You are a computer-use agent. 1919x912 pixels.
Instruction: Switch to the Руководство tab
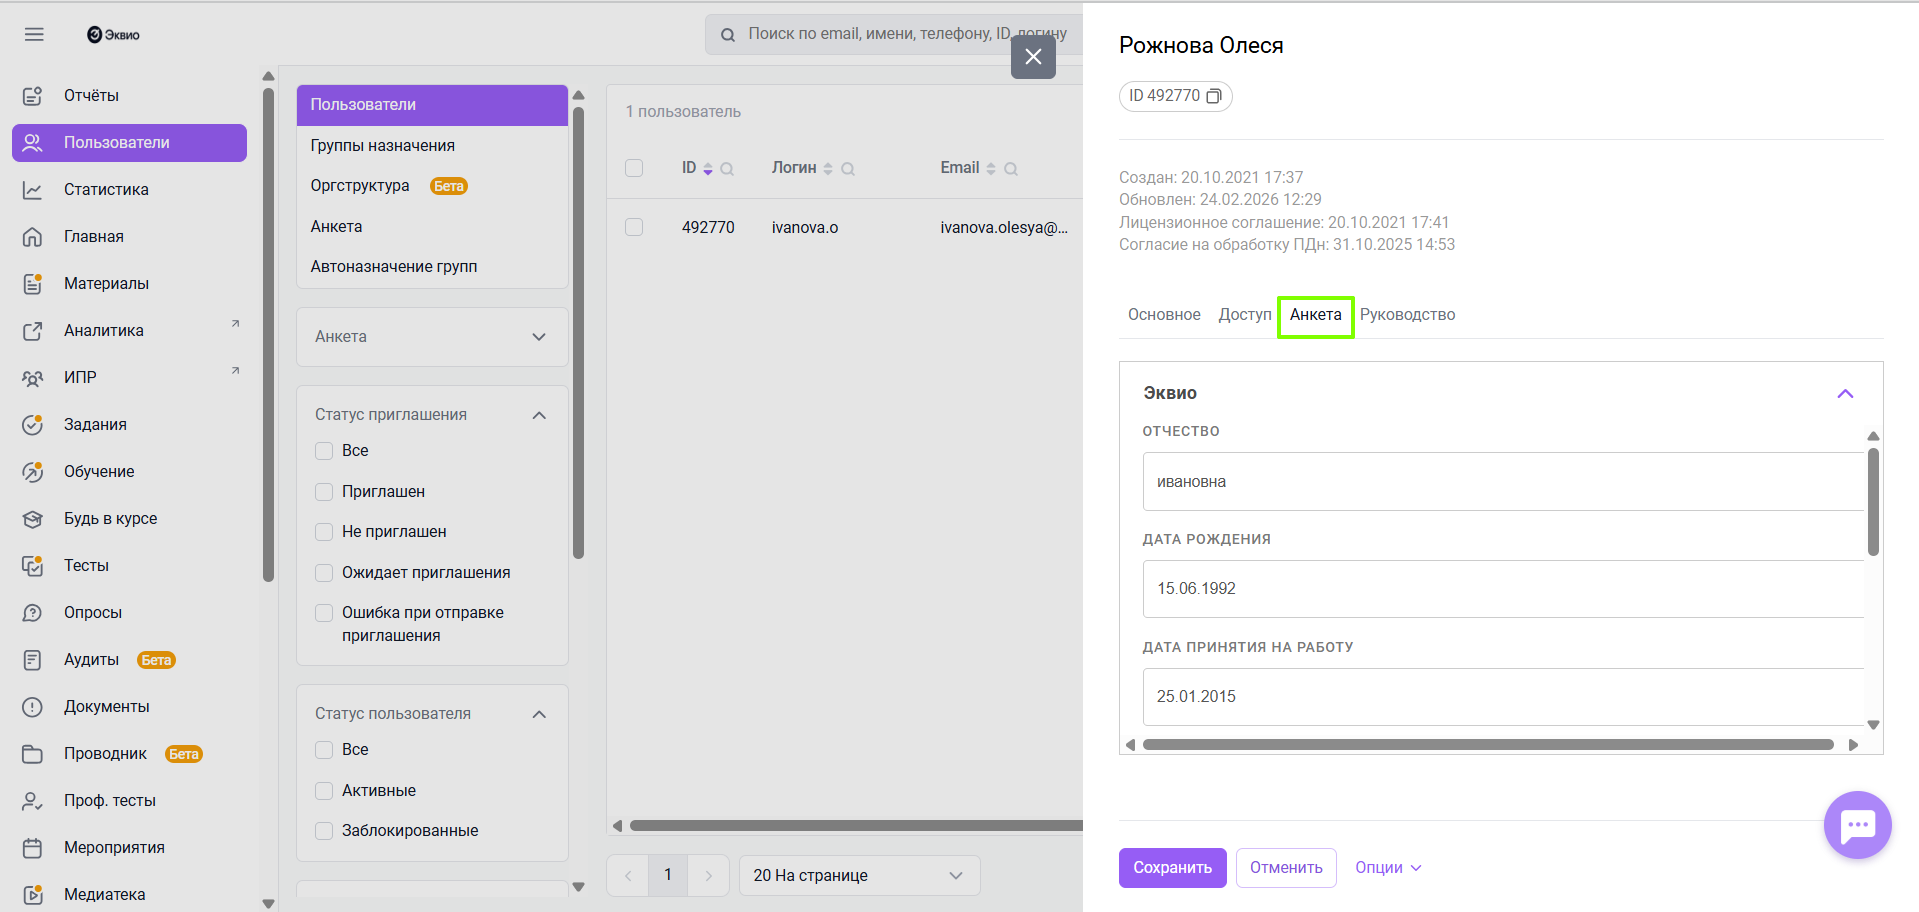click(x=1407, y=315)
